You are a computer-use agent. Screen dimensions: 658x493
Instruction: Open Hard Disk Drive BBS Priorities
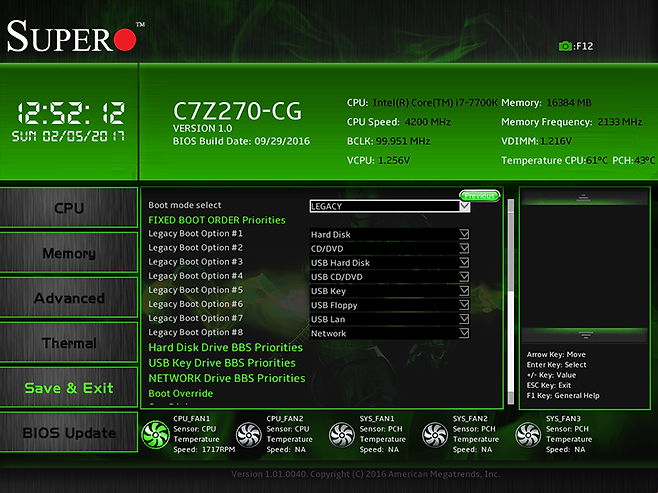tap(226, 347)
